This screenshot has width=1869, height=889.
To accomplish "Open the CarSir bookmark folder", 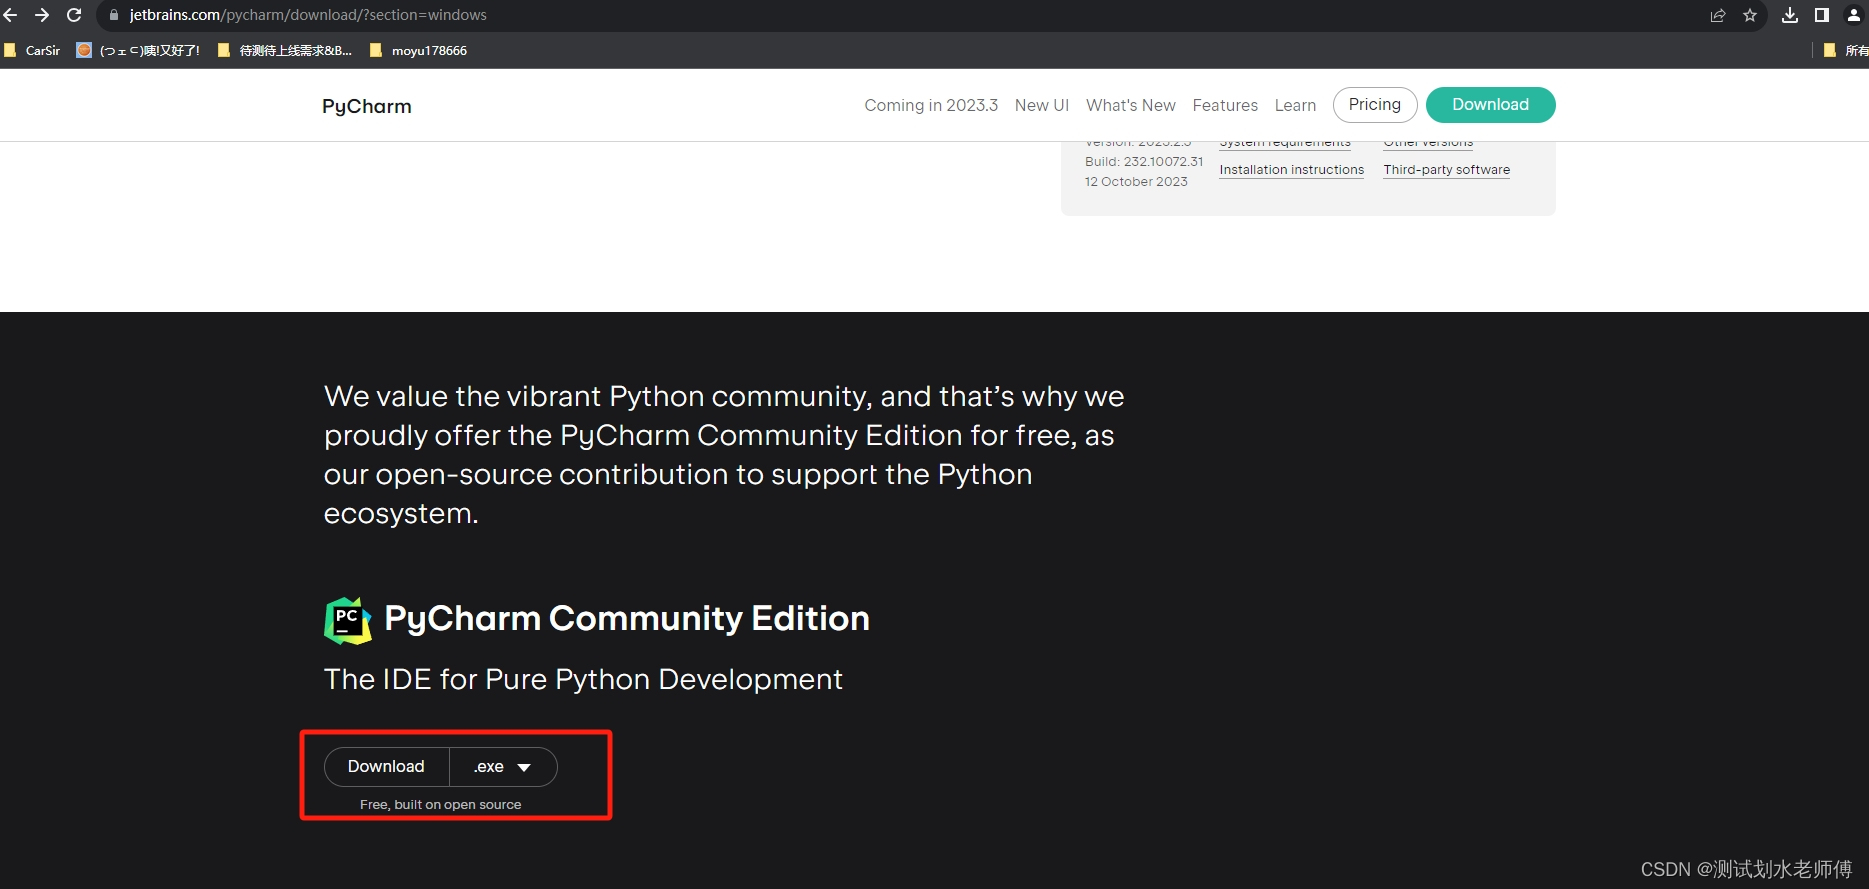I will [32, 50].
